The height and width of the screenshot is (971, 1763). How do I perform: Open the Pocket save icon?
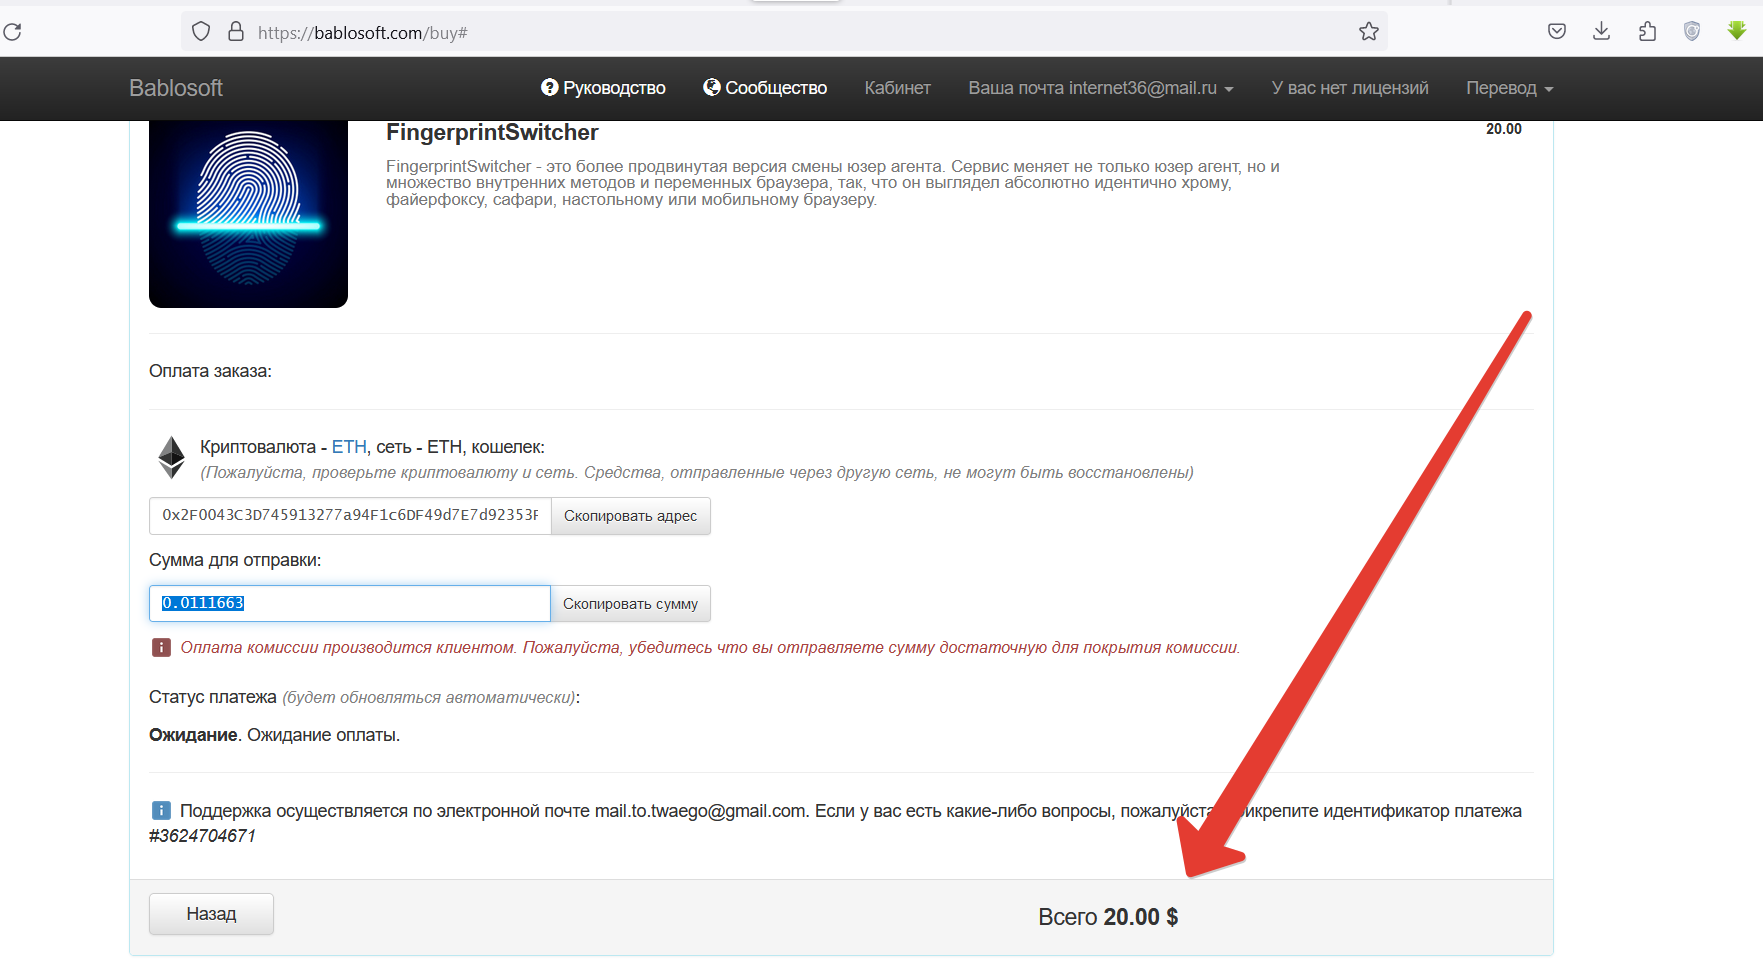click(1556, 32)
